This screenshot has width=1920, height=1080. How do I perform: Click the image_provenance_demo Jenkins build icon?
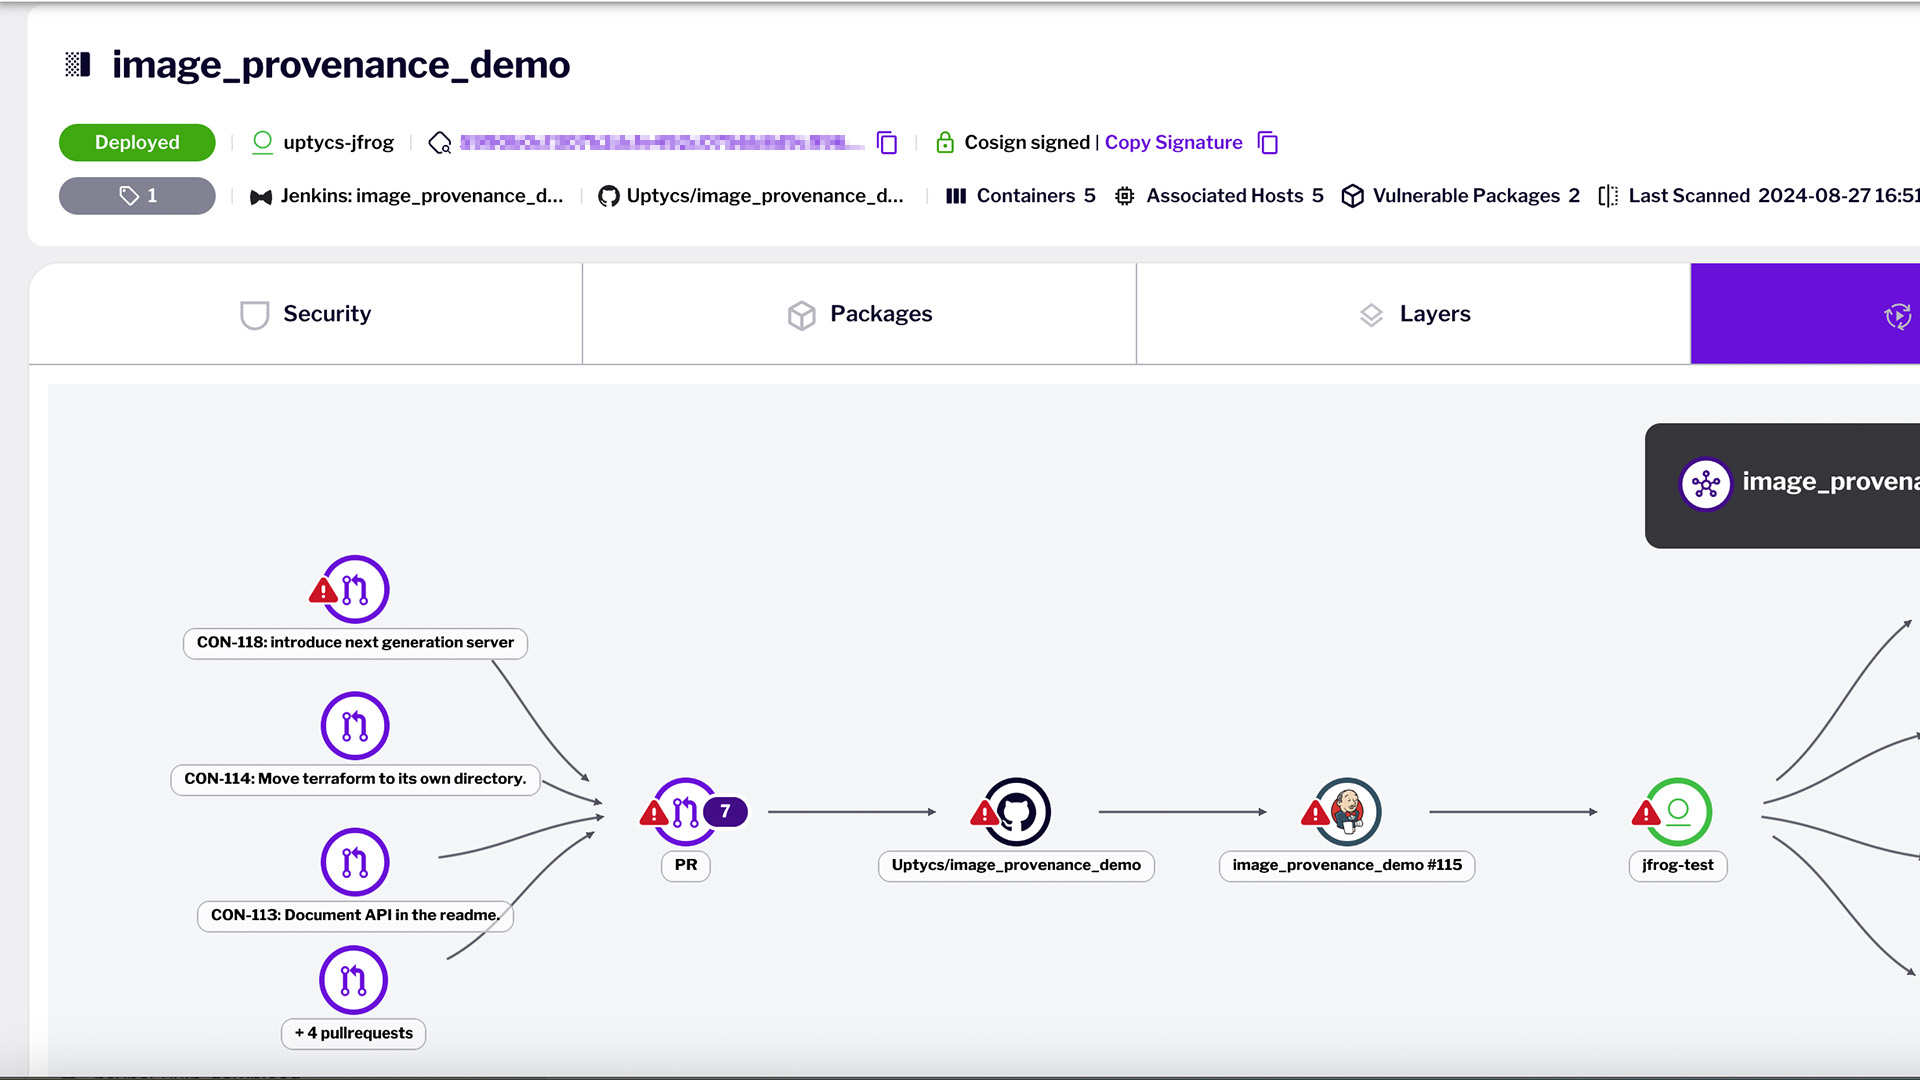point(1346,810)
